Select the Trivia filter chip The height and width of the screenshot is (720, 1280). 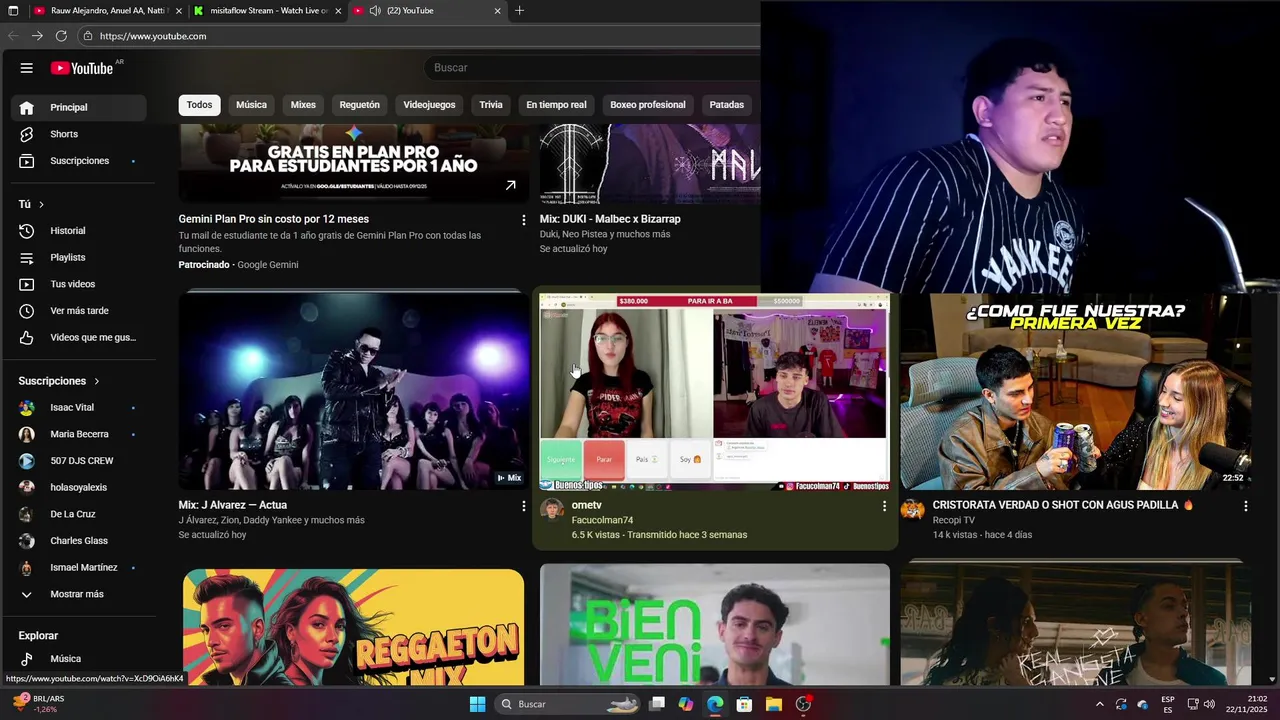pyautogui.click(x=491, y=105)
